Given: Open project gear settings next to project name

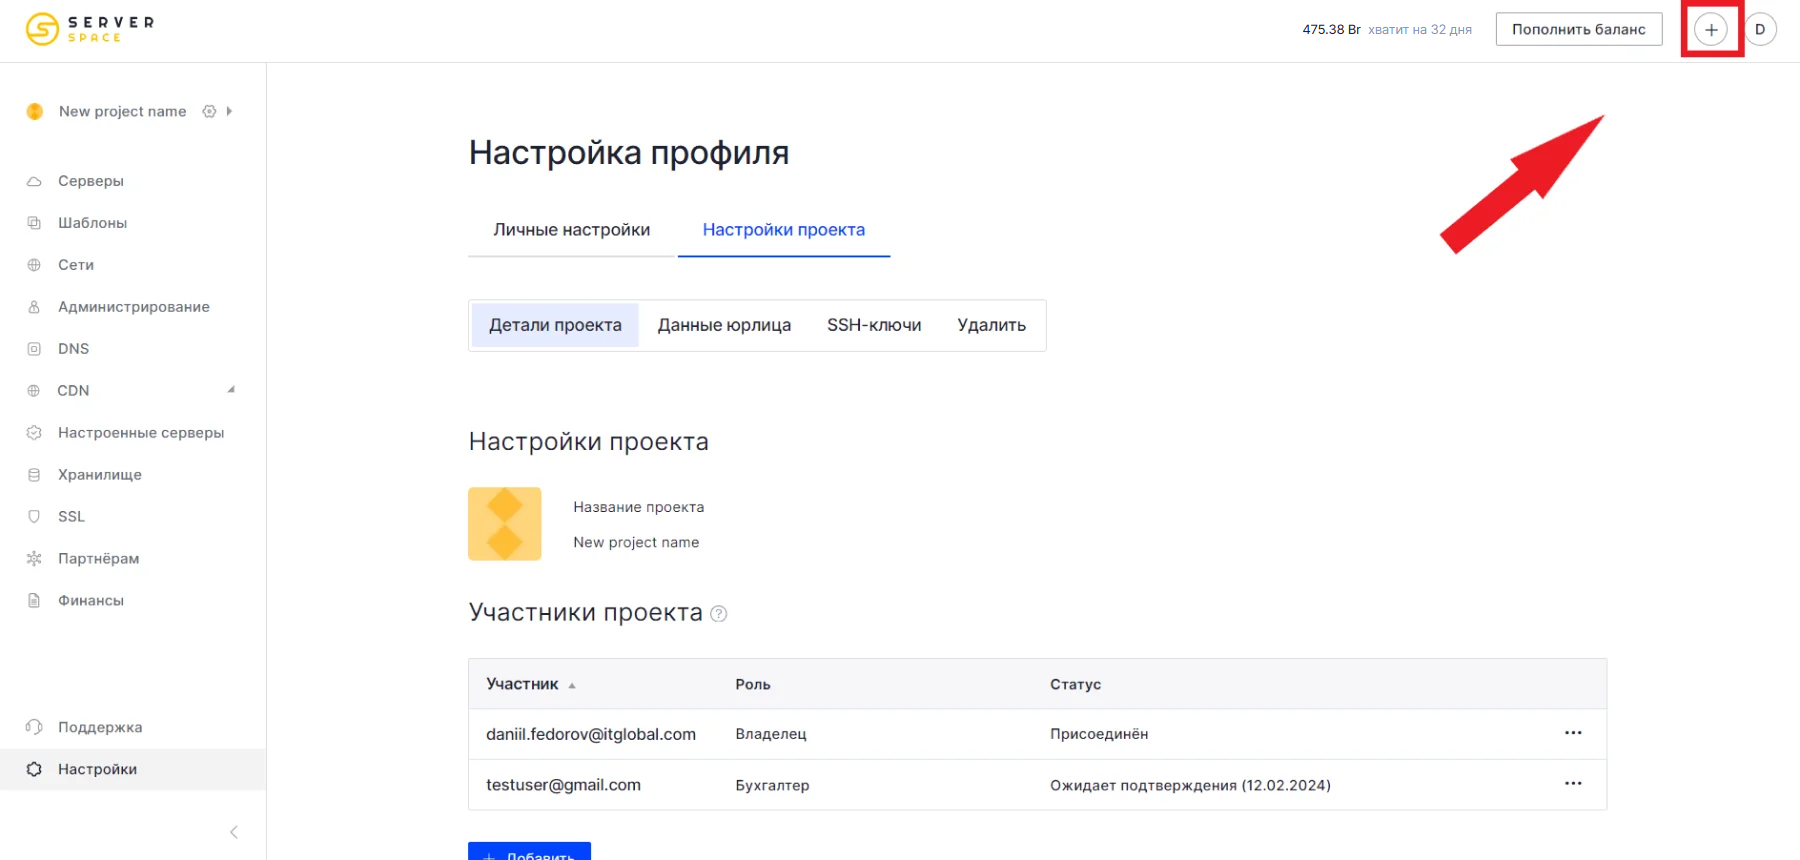Looking at the screenshot, I should (209, 111).
